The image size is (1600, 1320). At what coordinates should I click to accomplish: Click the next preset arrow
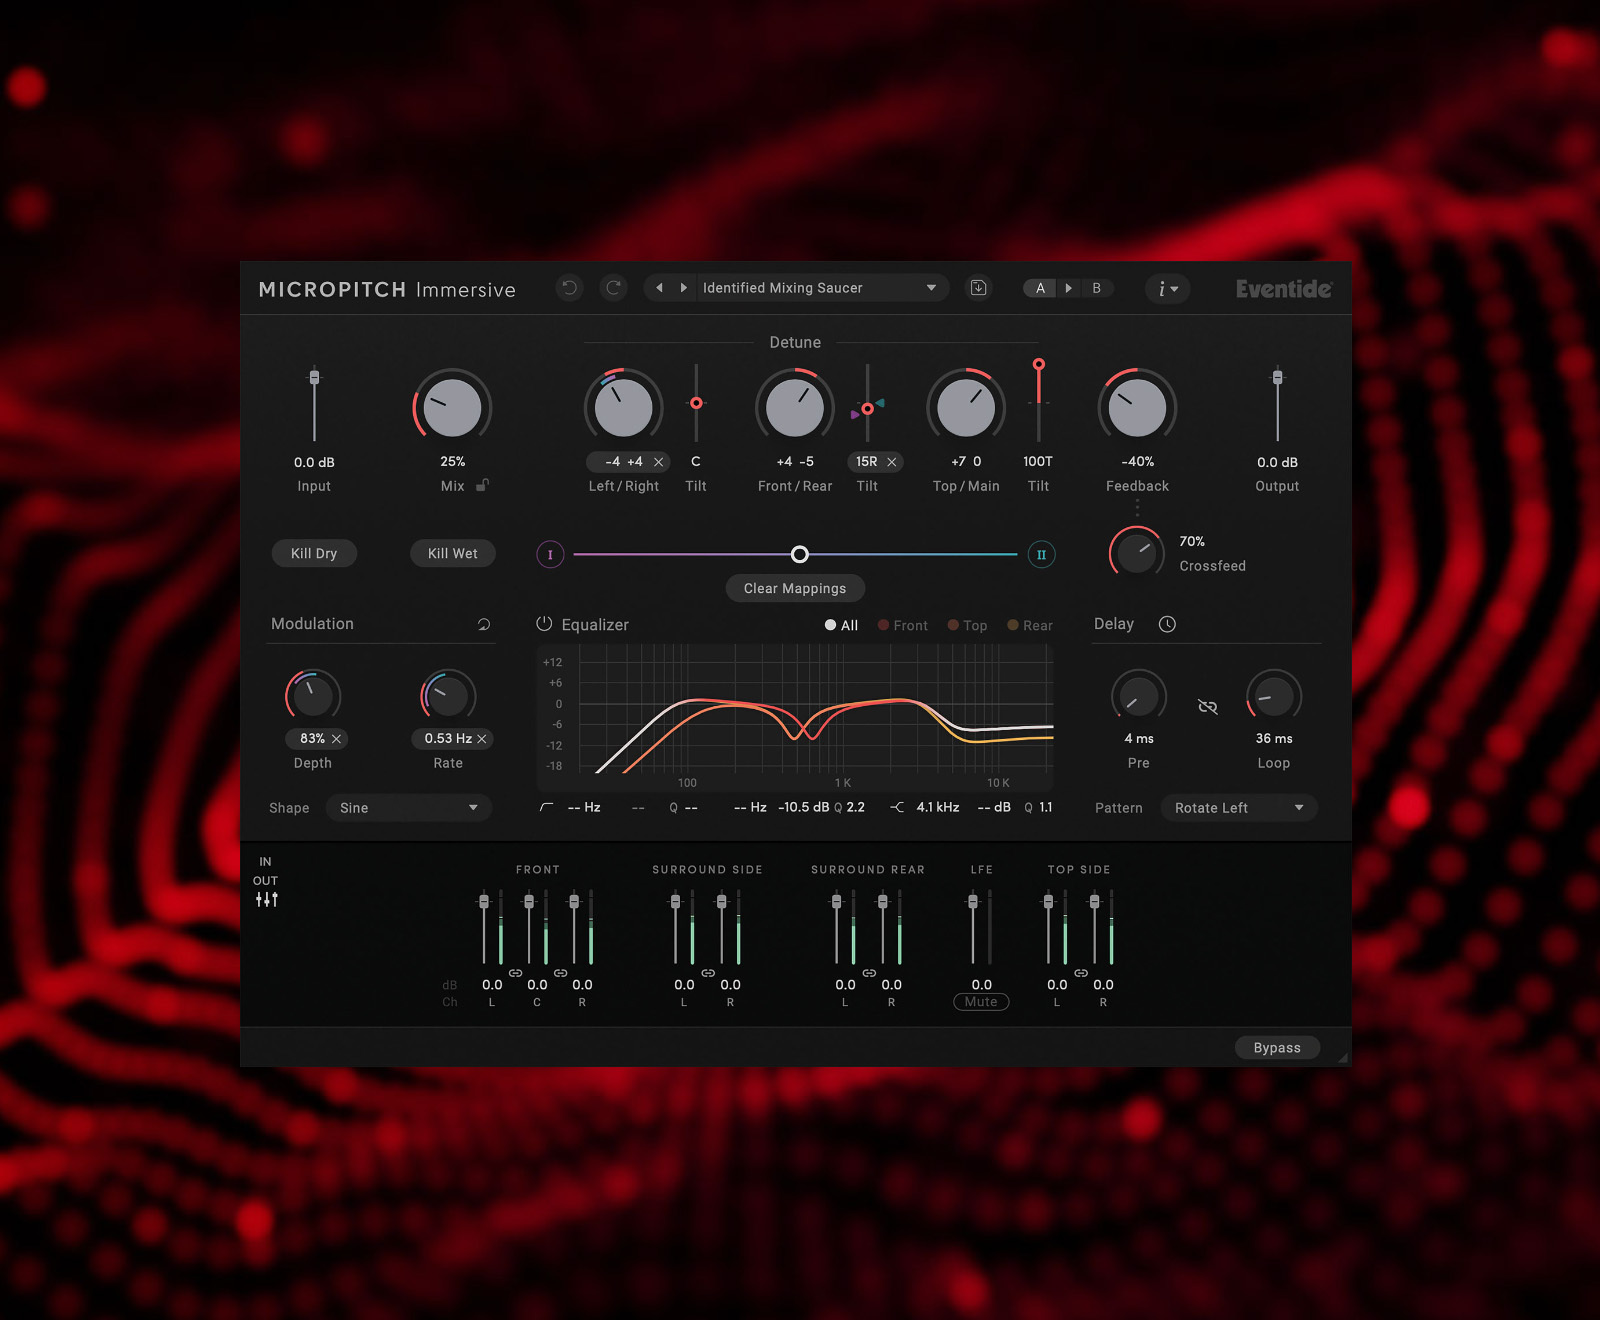[683, 287]
